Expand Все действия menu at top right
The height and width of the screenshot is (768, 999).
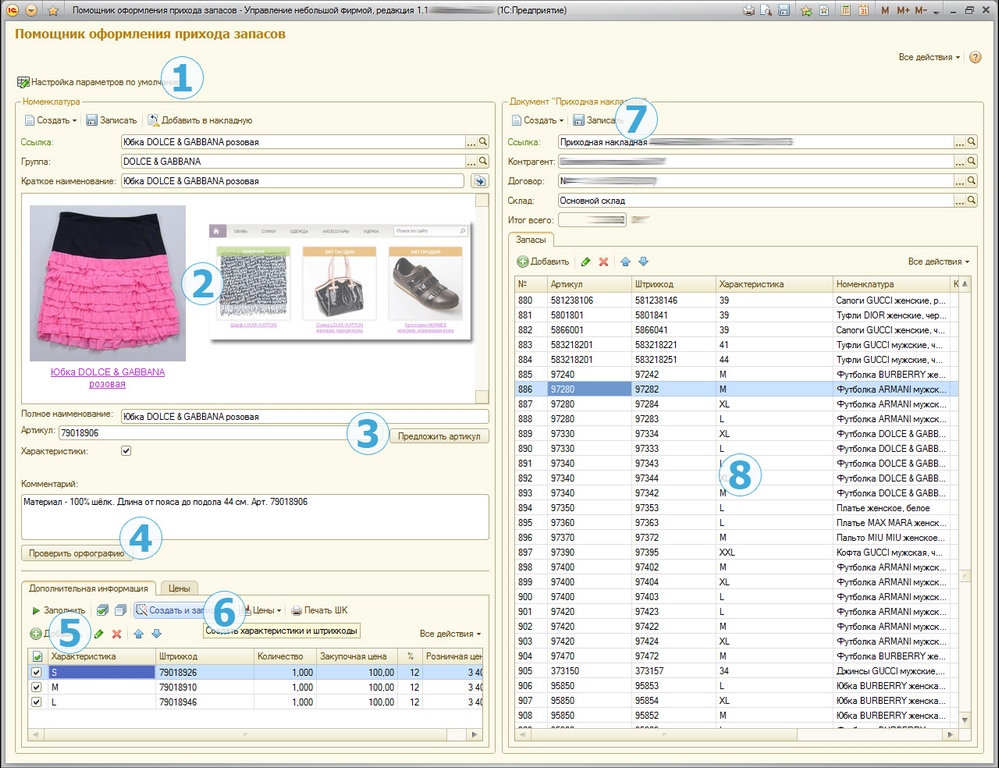tap(929, 57)
